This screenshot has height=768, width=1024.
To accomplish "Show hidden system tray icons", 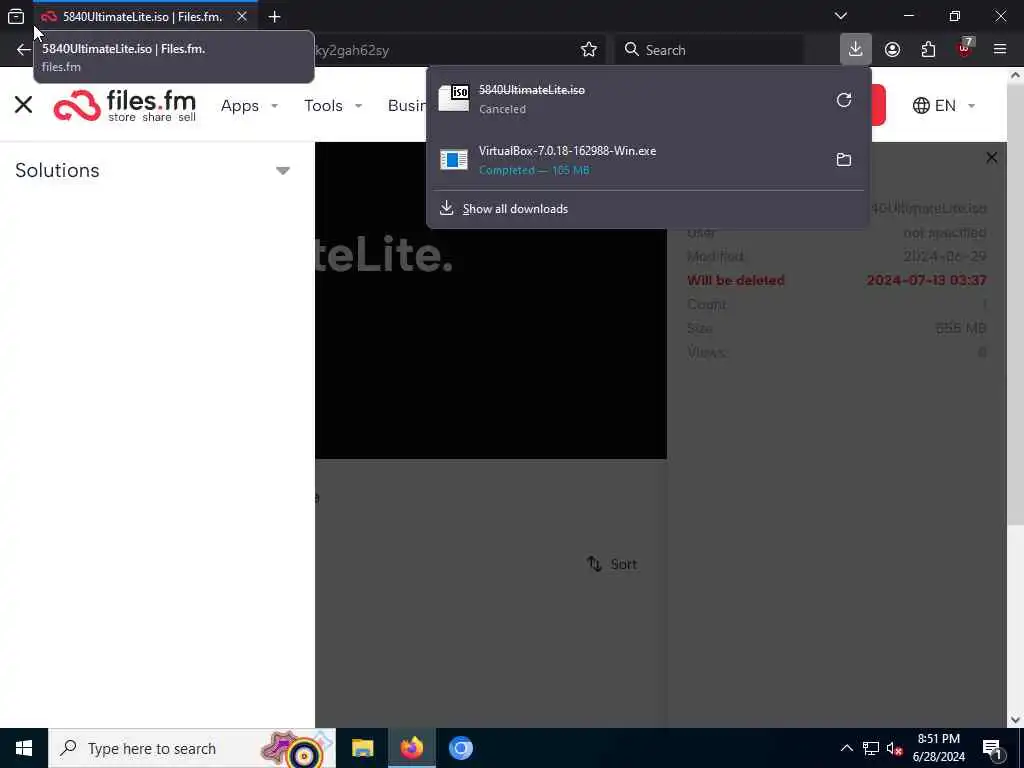I will 846,748.
